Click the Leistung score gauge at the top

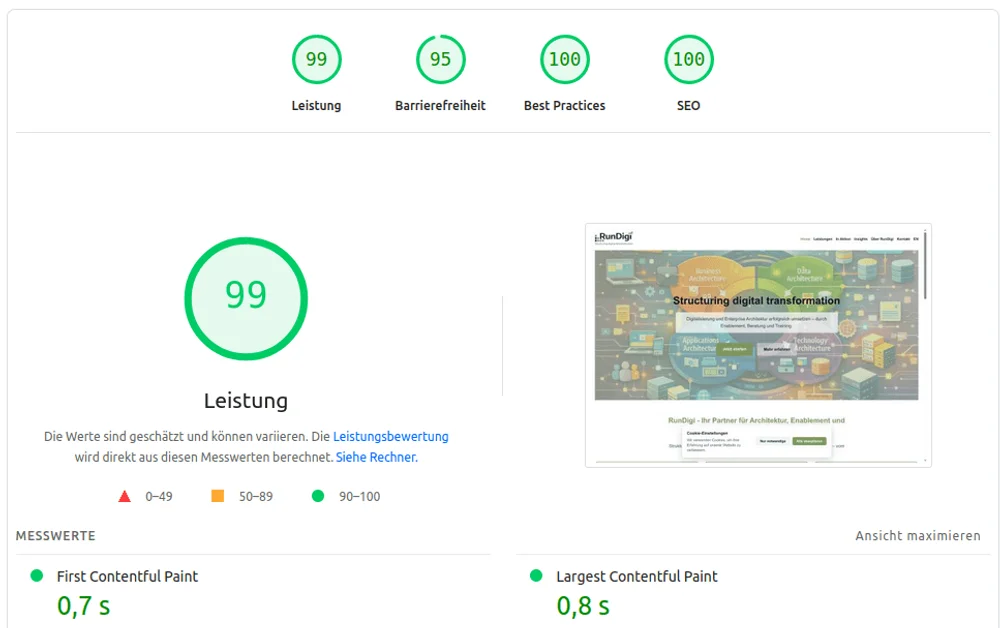click(317, 59)
